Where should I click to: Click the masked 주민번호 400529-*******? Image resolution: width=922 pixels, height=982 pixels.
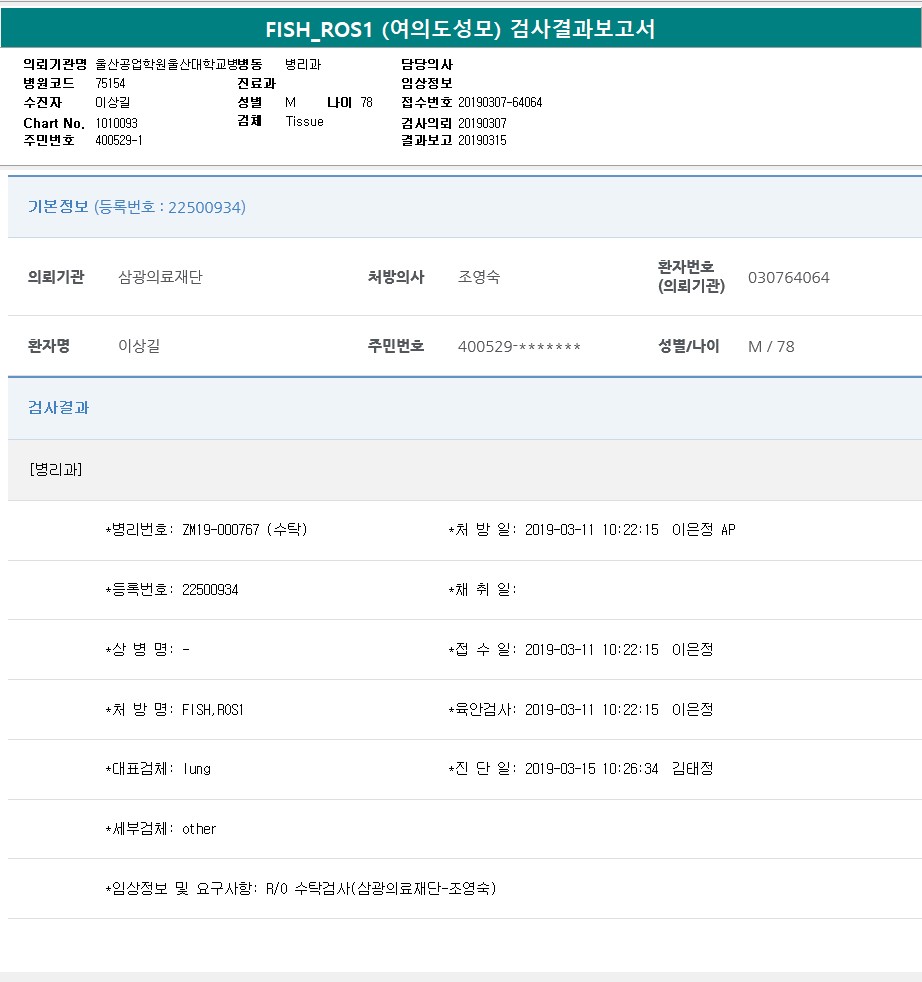[x=519, y=347]
